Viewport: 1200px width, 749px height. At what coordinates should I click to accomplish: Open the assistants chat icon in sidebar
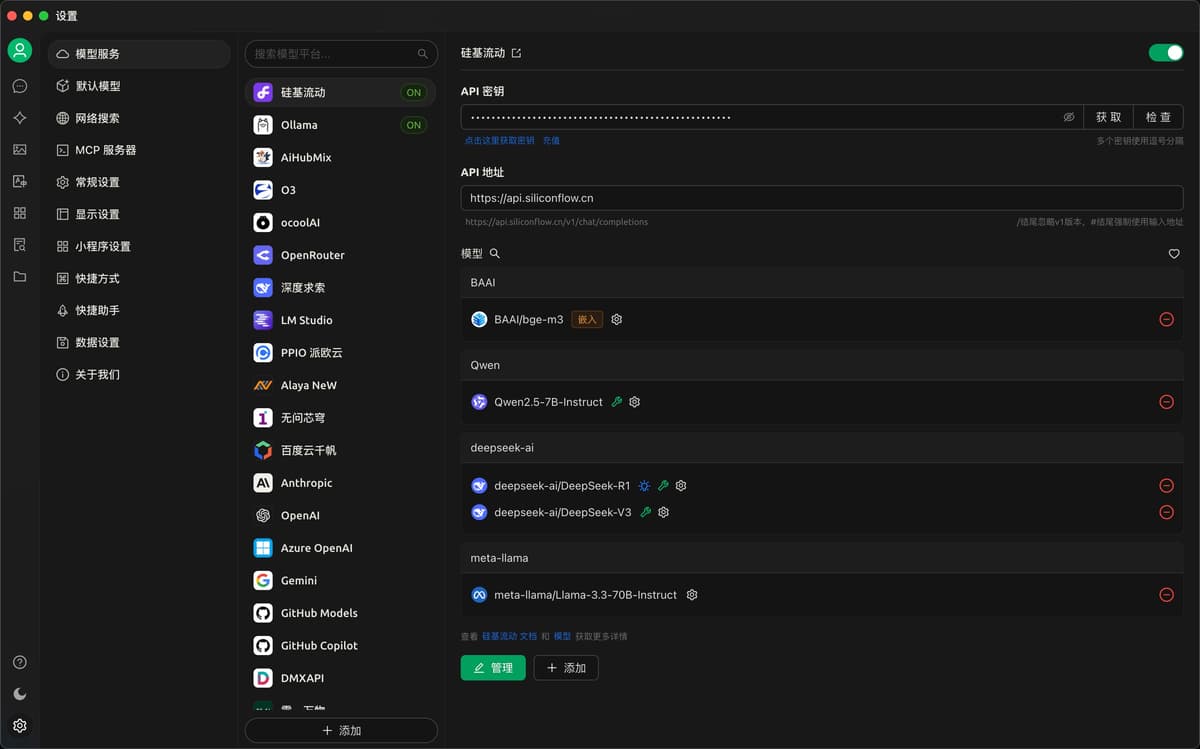pyautogui.click(x=20, y=86)
